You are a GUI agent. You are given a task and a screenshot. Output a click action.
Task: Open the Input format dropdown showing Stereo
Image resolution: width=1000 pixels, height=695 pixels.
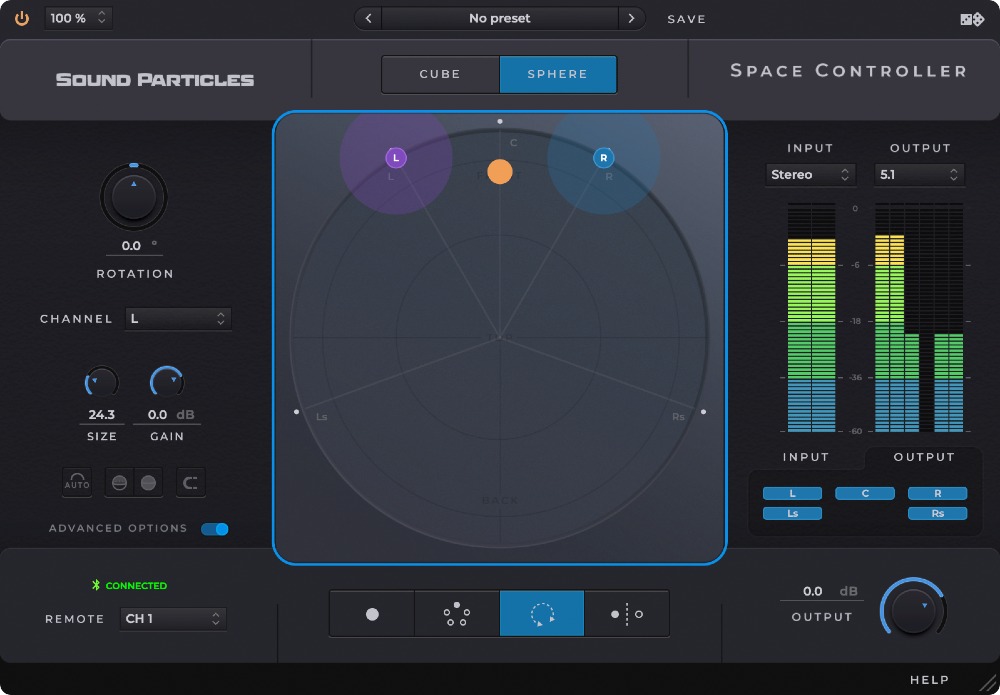tap(811, 174)
